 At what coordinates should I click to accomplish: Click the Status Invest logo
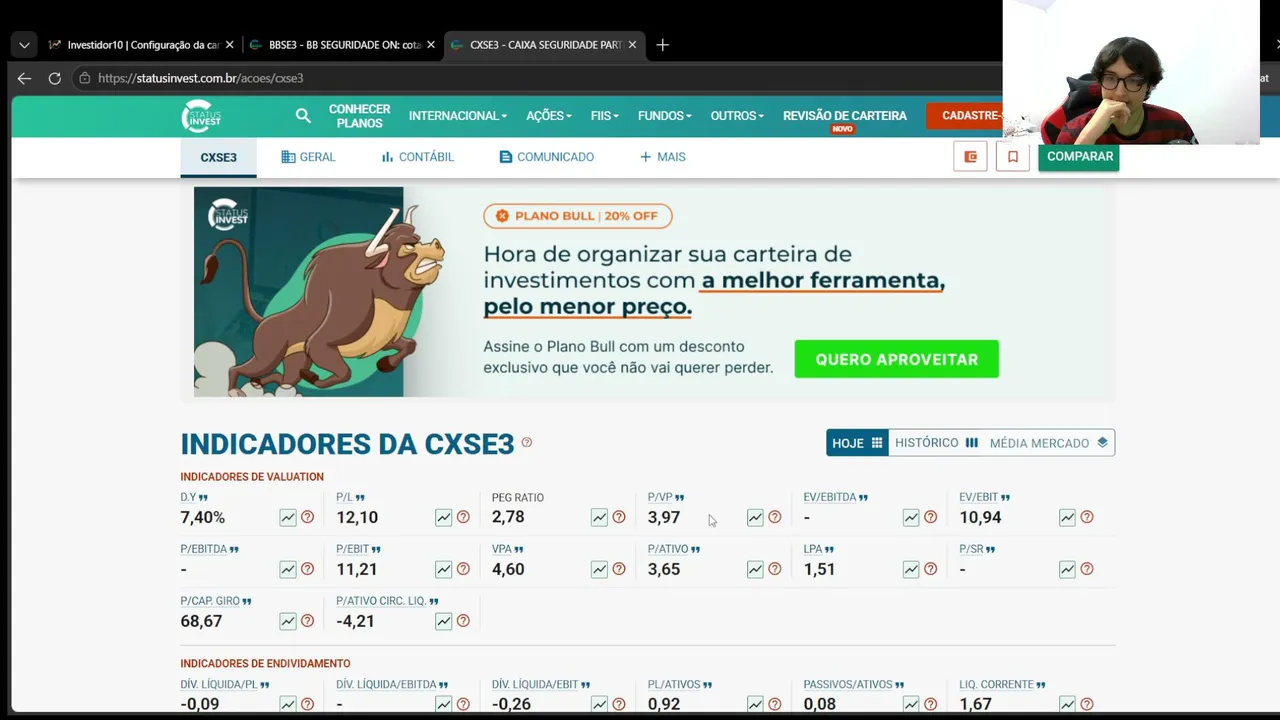coord(201,116)
